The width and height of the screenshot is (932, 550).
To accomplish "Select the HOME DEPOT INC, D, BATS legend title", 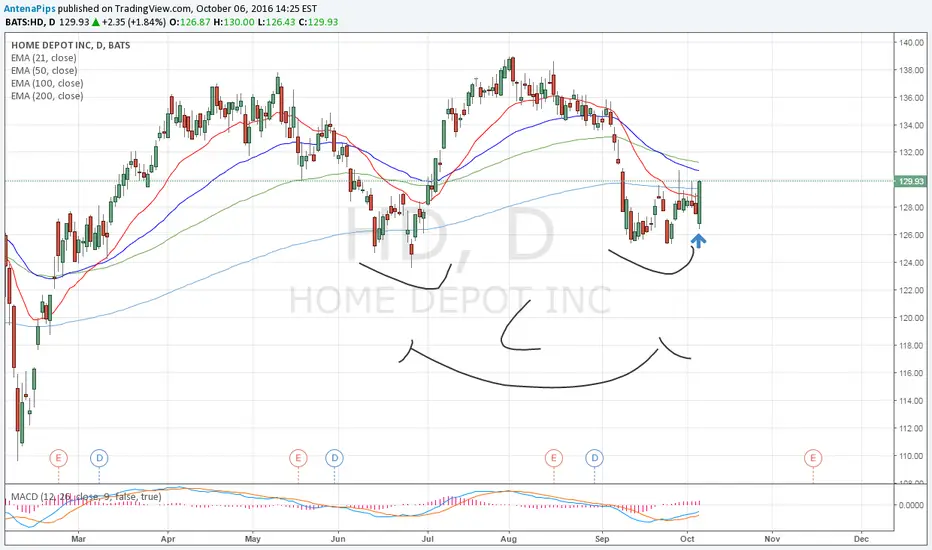I will coord(71,45).
